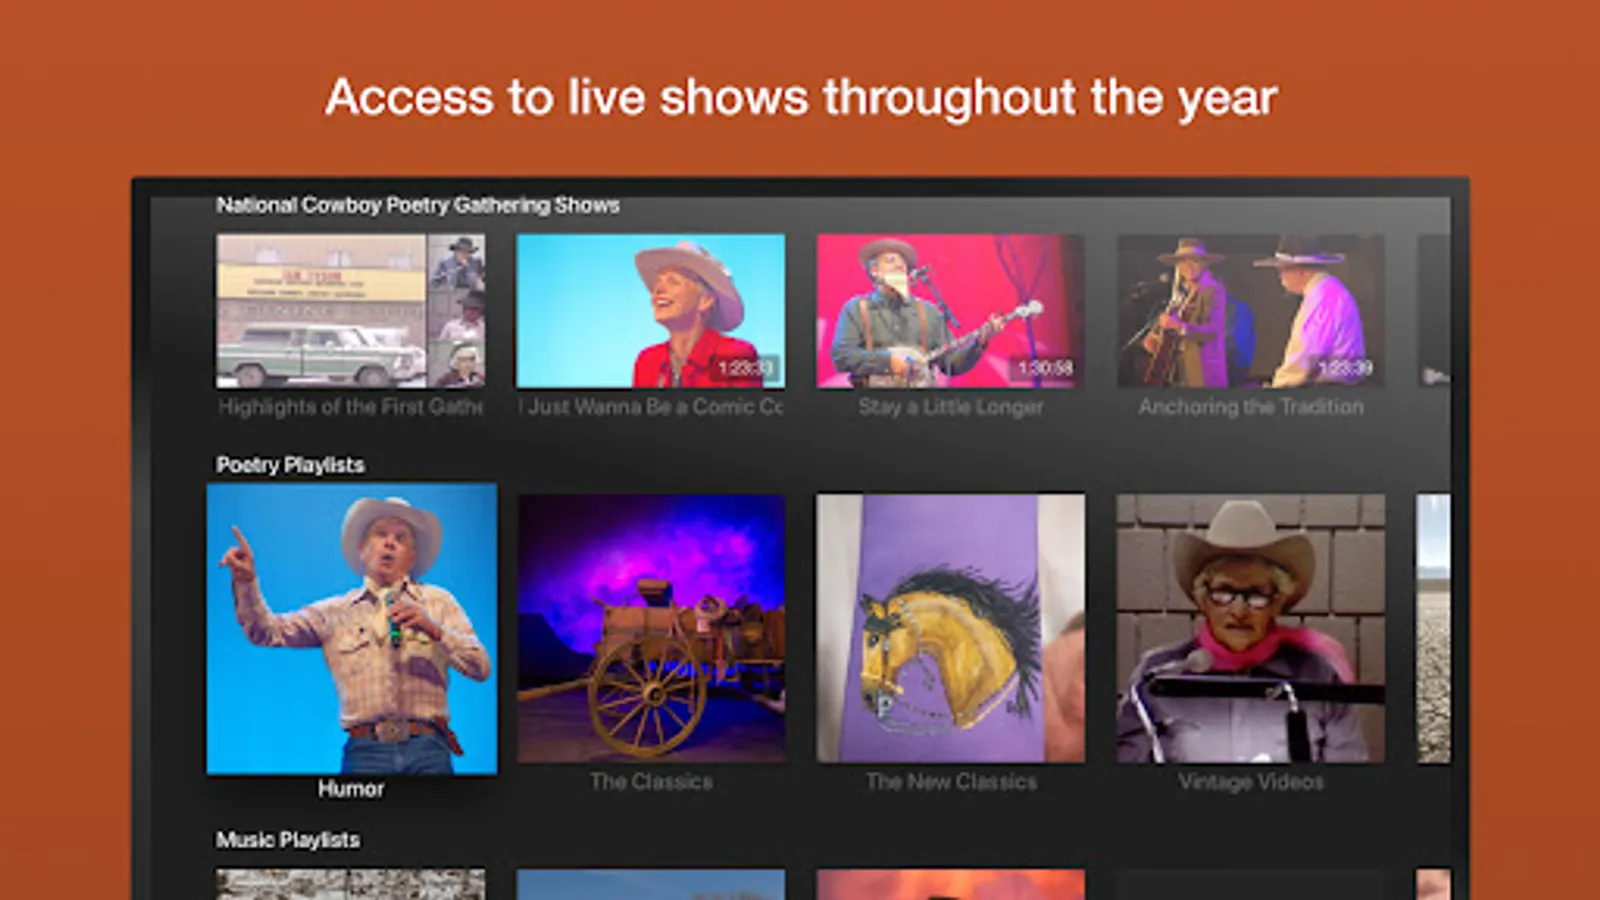Viewport: 1600px width, 900px height.
Task: Click the "Music Playlists" section heading
Action: click(288, 840)
